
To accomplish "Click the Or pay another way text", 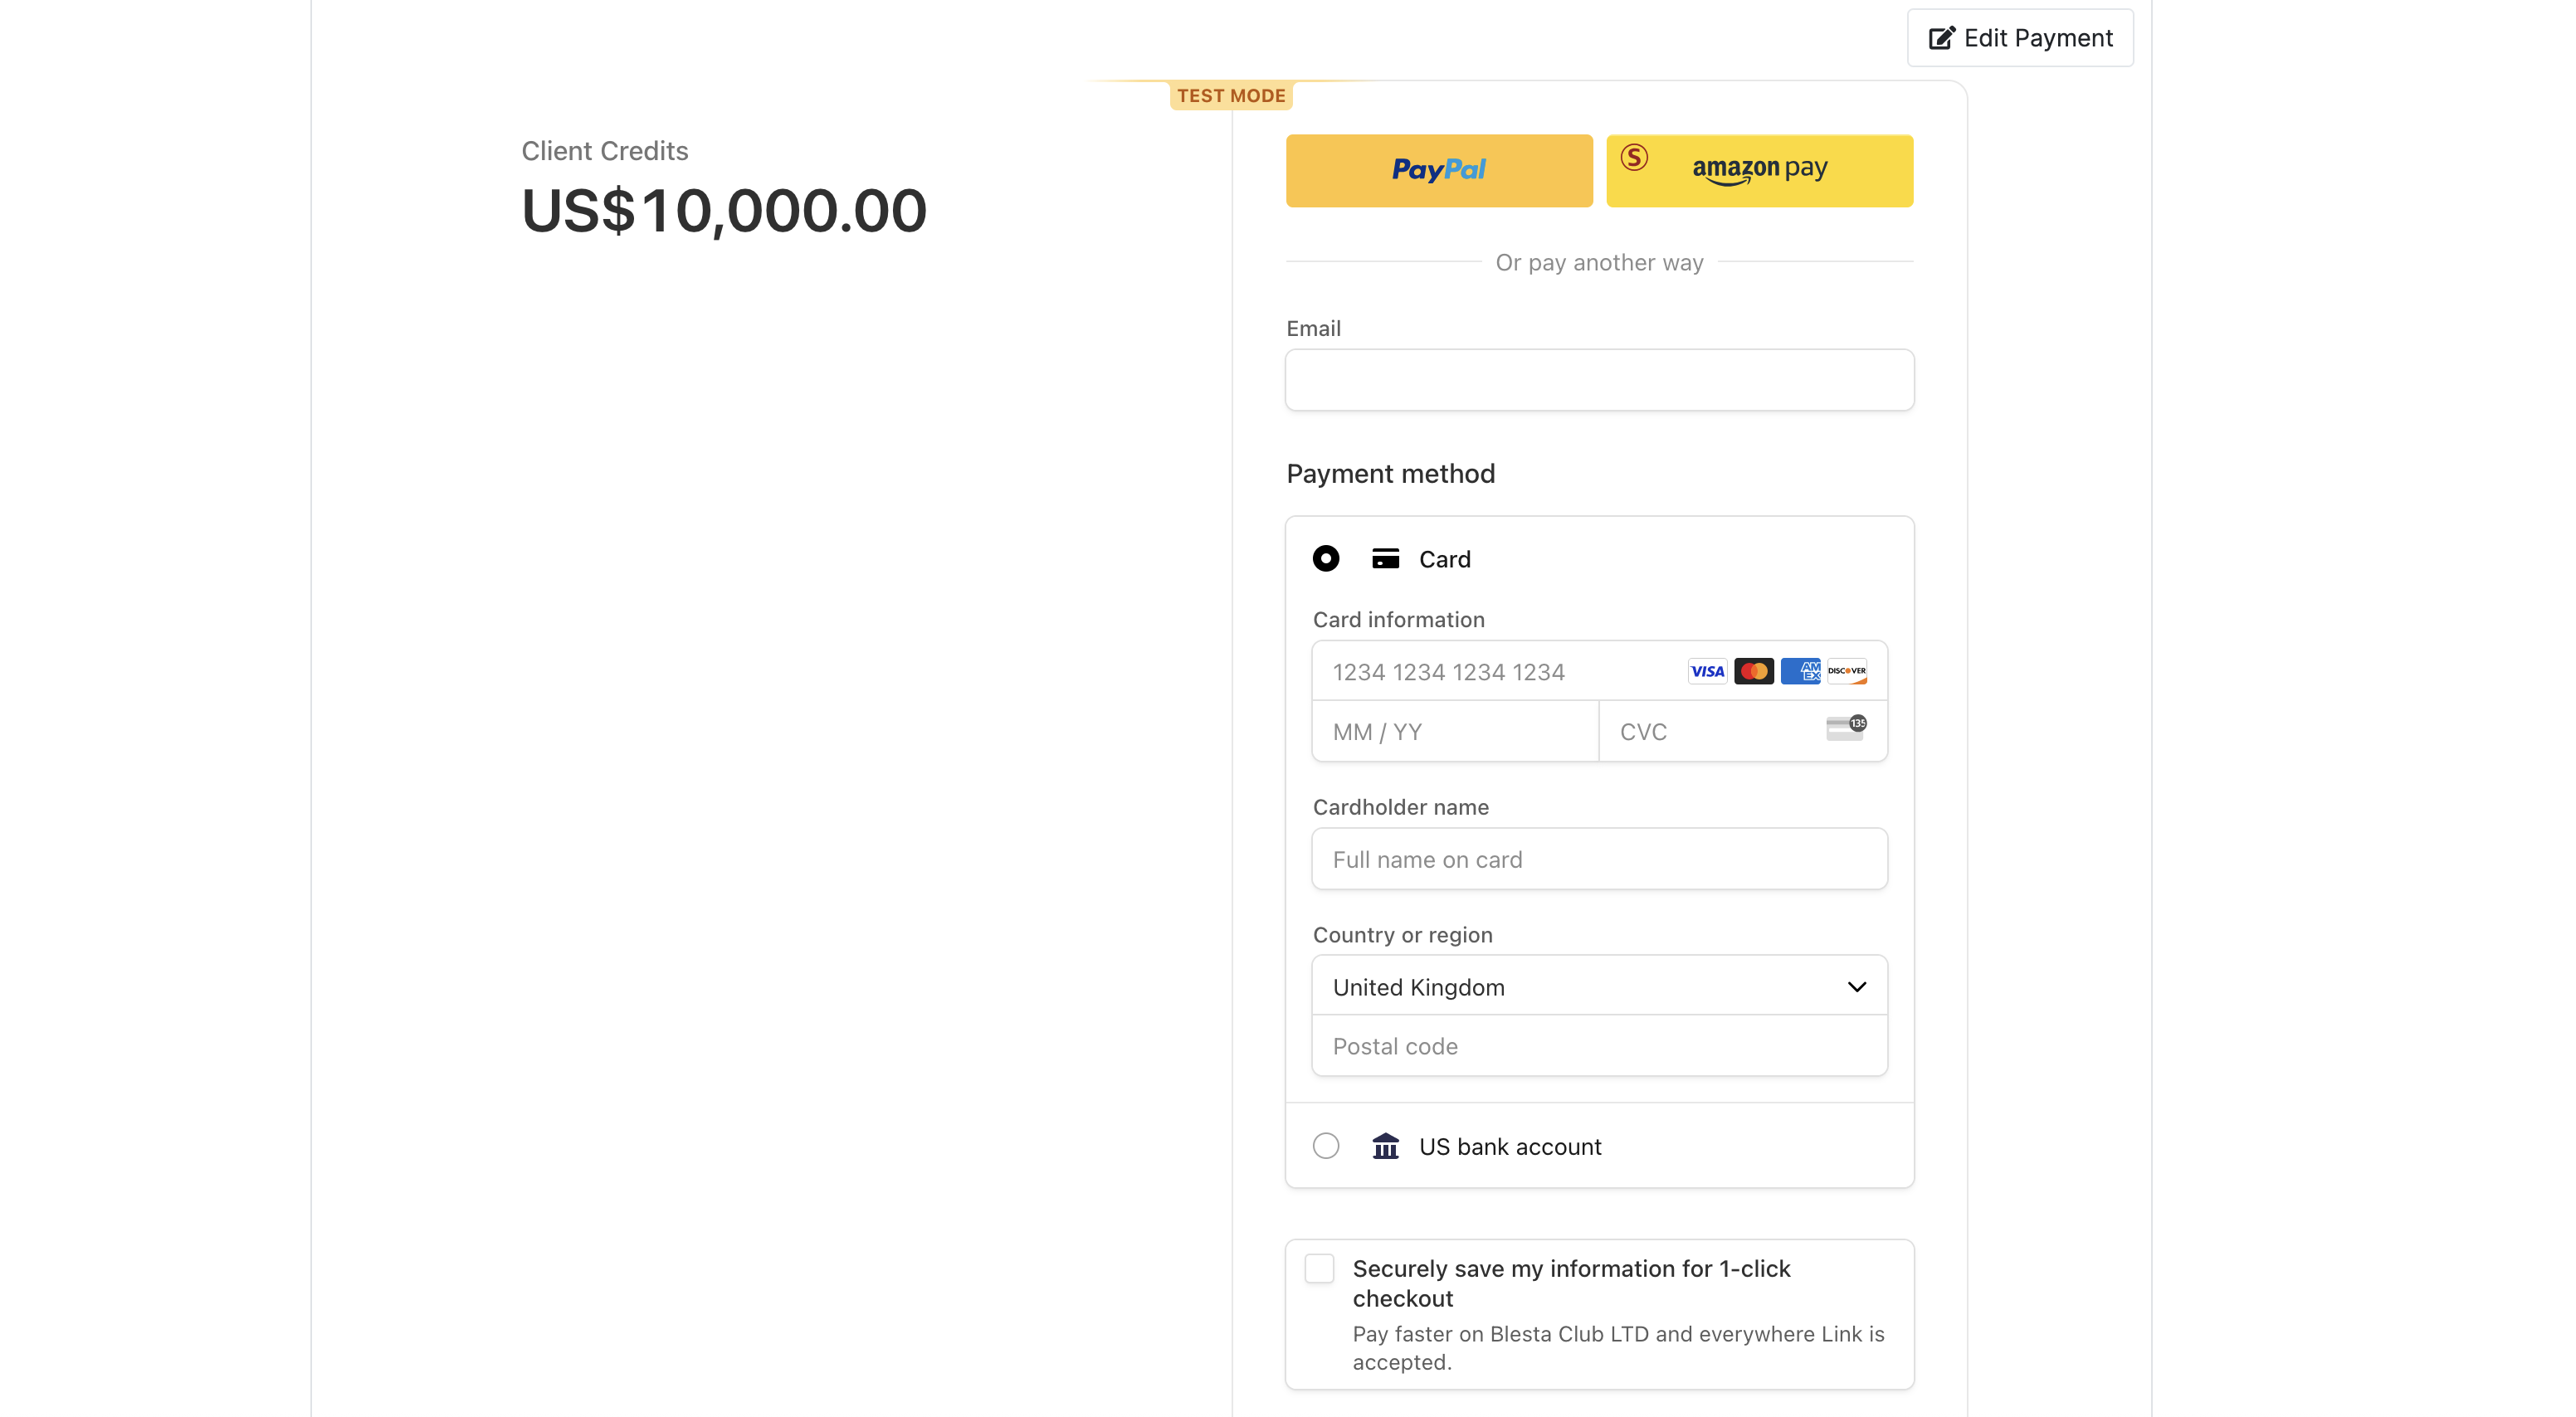I will tap(1599, 263).
